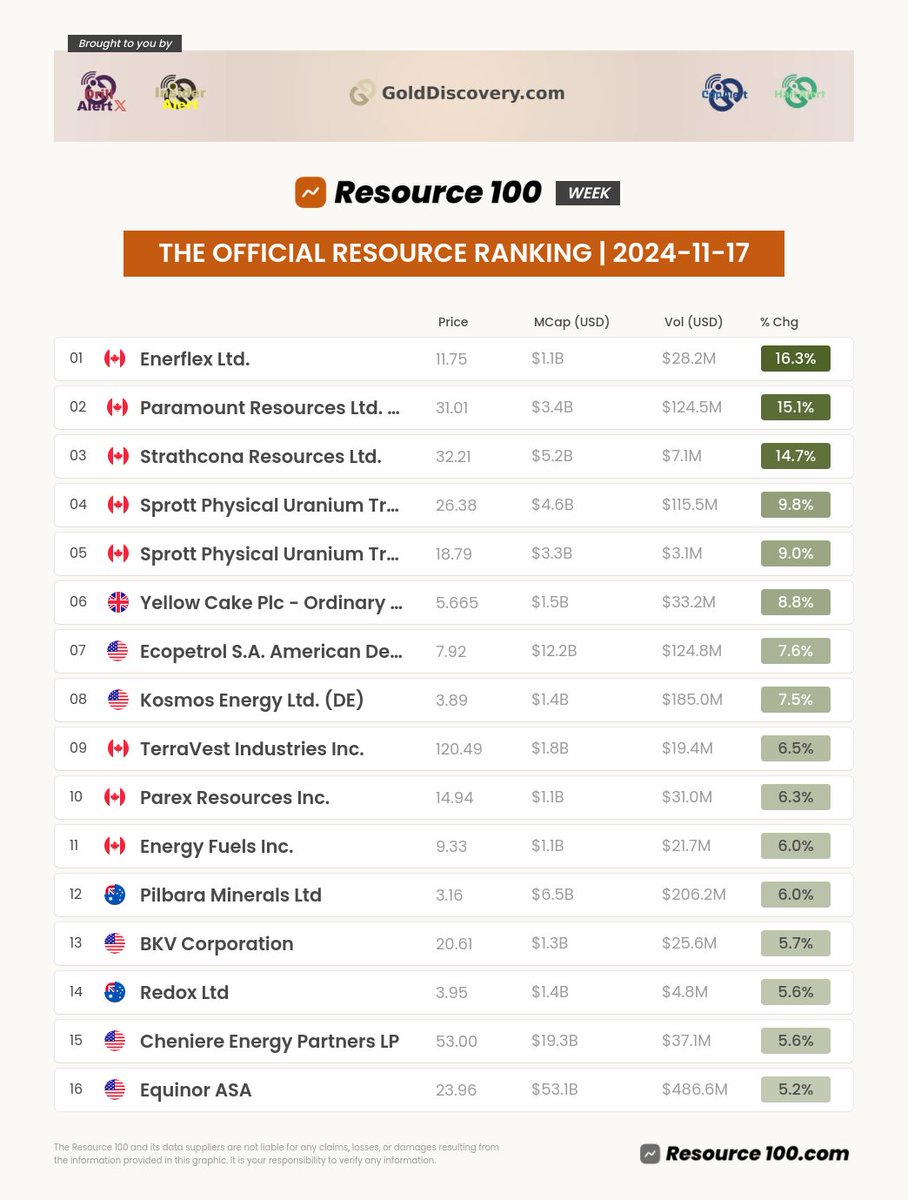Open the Resource 100.com footer link

click(745, 1154)
